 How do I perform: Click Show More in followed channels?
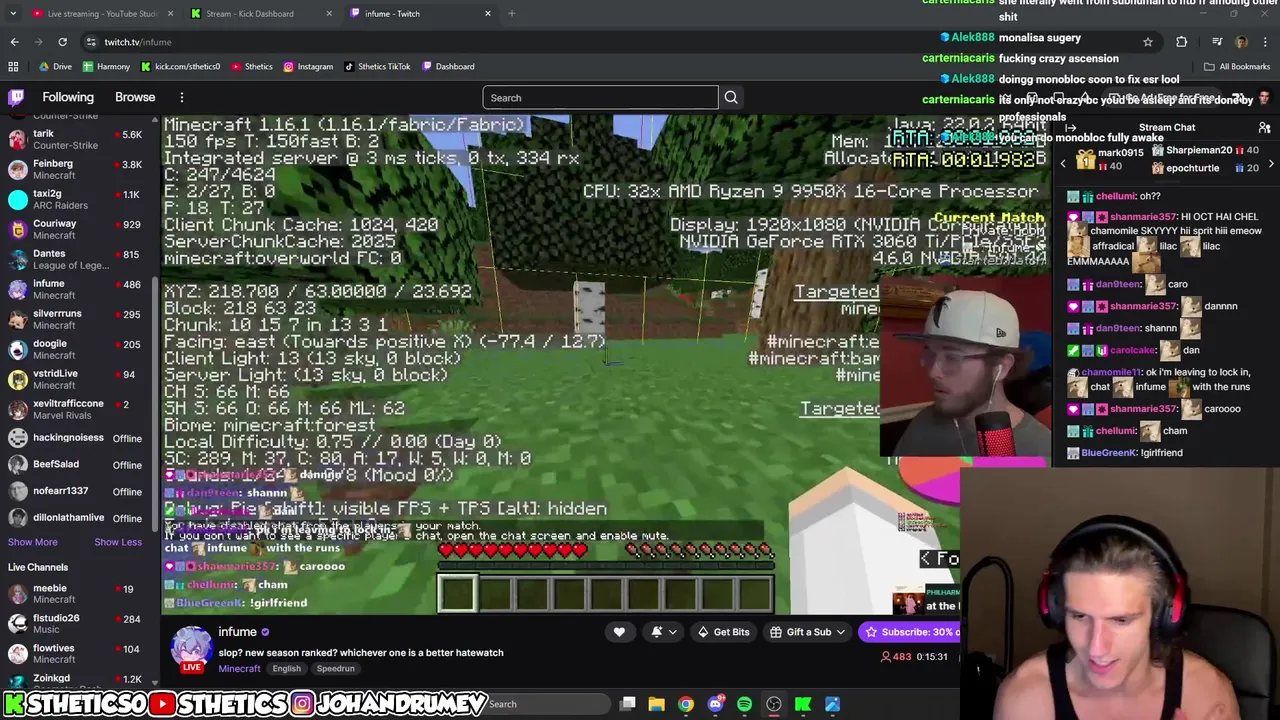33,542
